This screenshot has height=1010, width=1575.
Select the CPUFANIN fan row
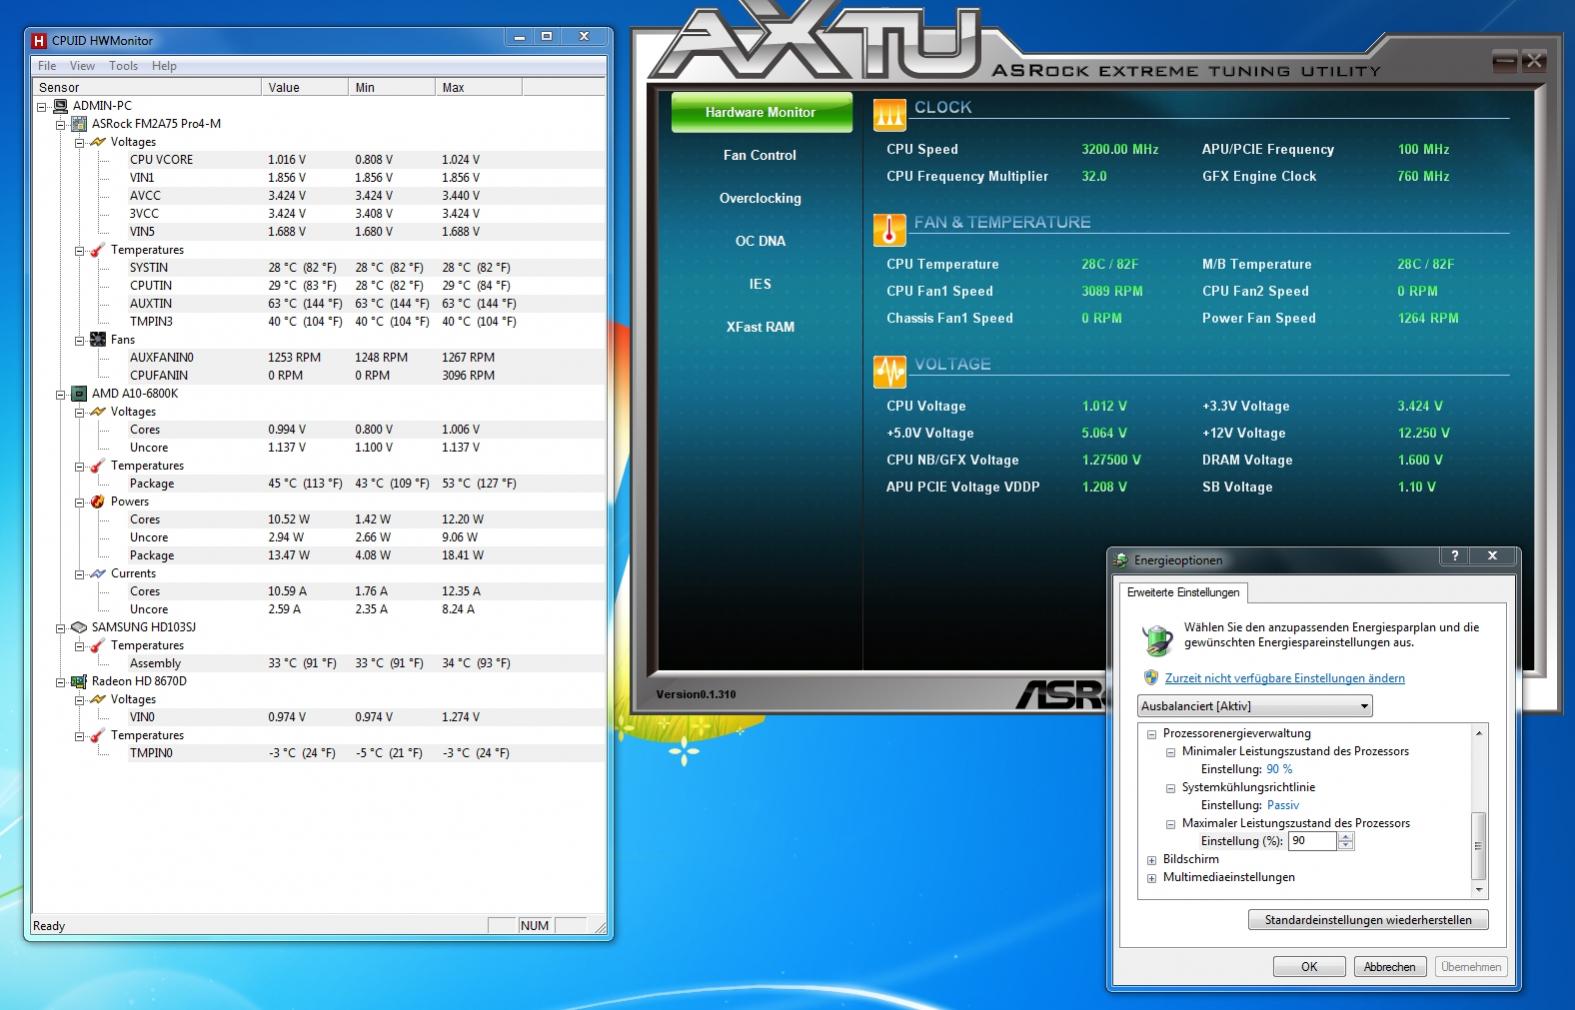coord(318,376)
